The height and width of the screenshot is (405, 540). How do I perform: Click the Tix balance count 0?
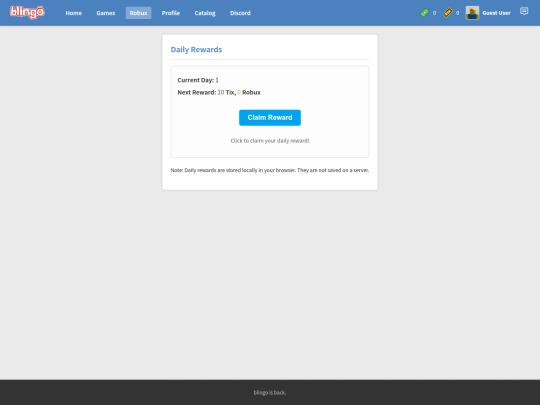(457, 13)
